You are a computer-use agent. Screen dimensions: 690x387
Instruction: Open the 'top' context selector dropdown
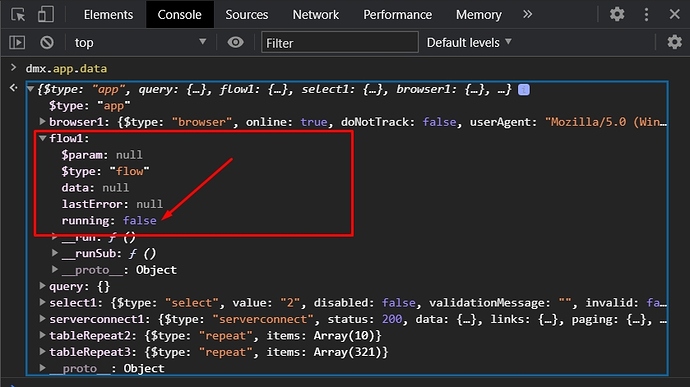(x=140, y=43)
